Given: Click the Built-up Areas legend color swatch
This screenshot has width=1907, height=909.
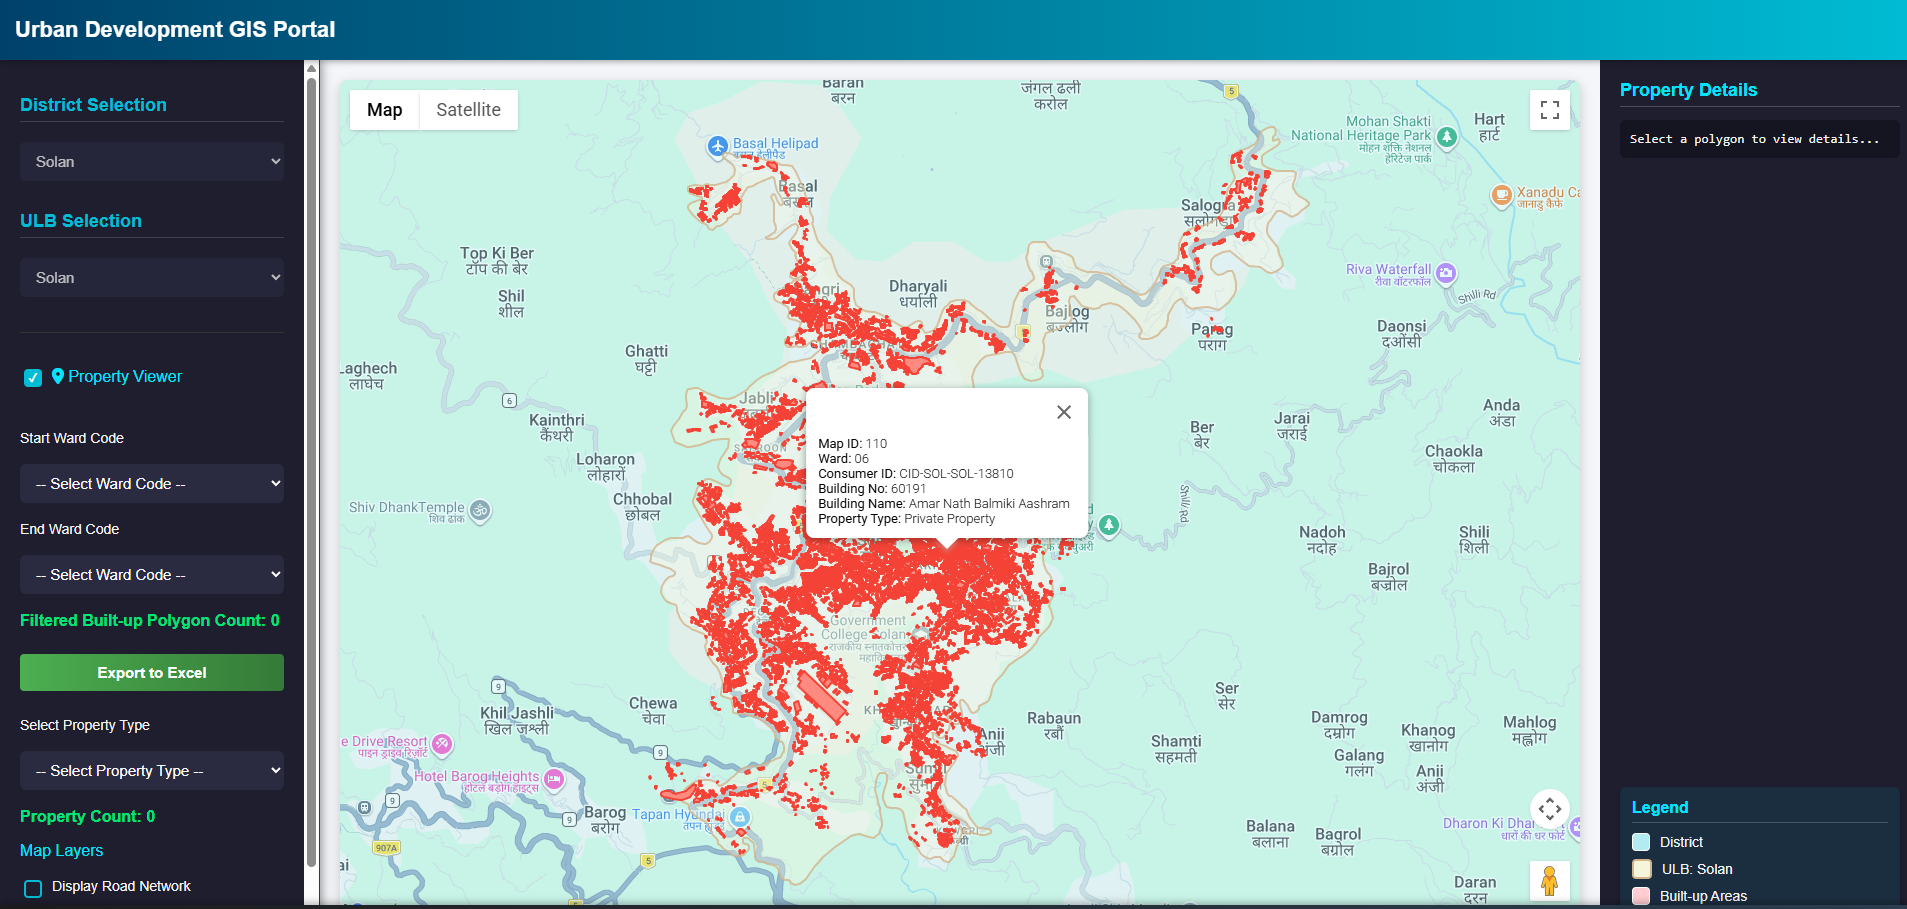Looking at the screenshot, I should tap(1640, 896).
